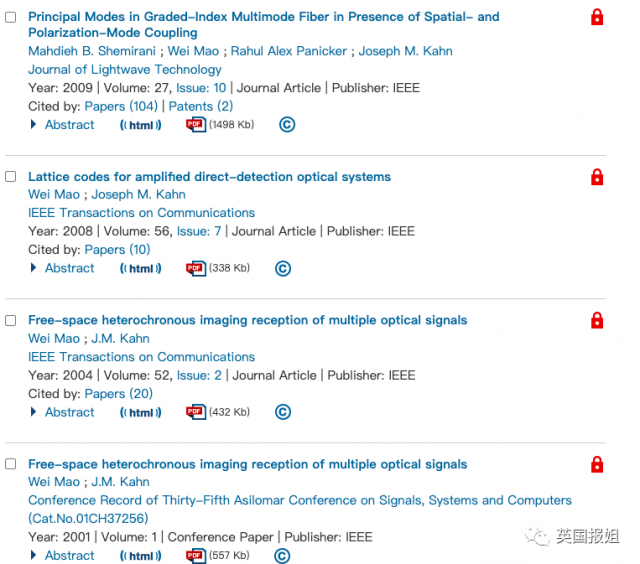Image resolution: width=640 pixels, height=564 pixels.
Task: Select the Lattice codes paper checkbox
Action: coord(11,177)
